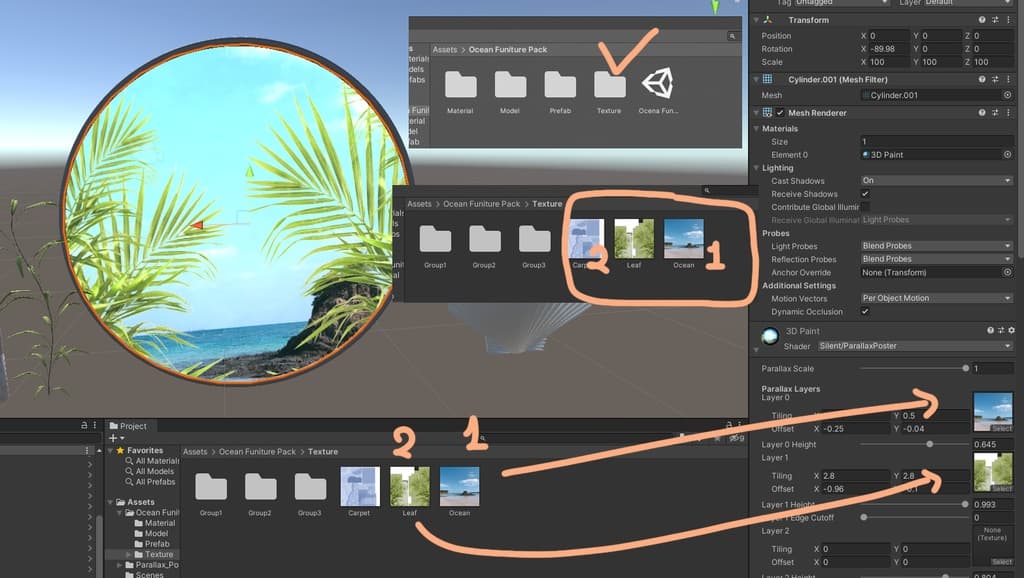Open Mesh Renderer preset icon

tap(995, 112)
